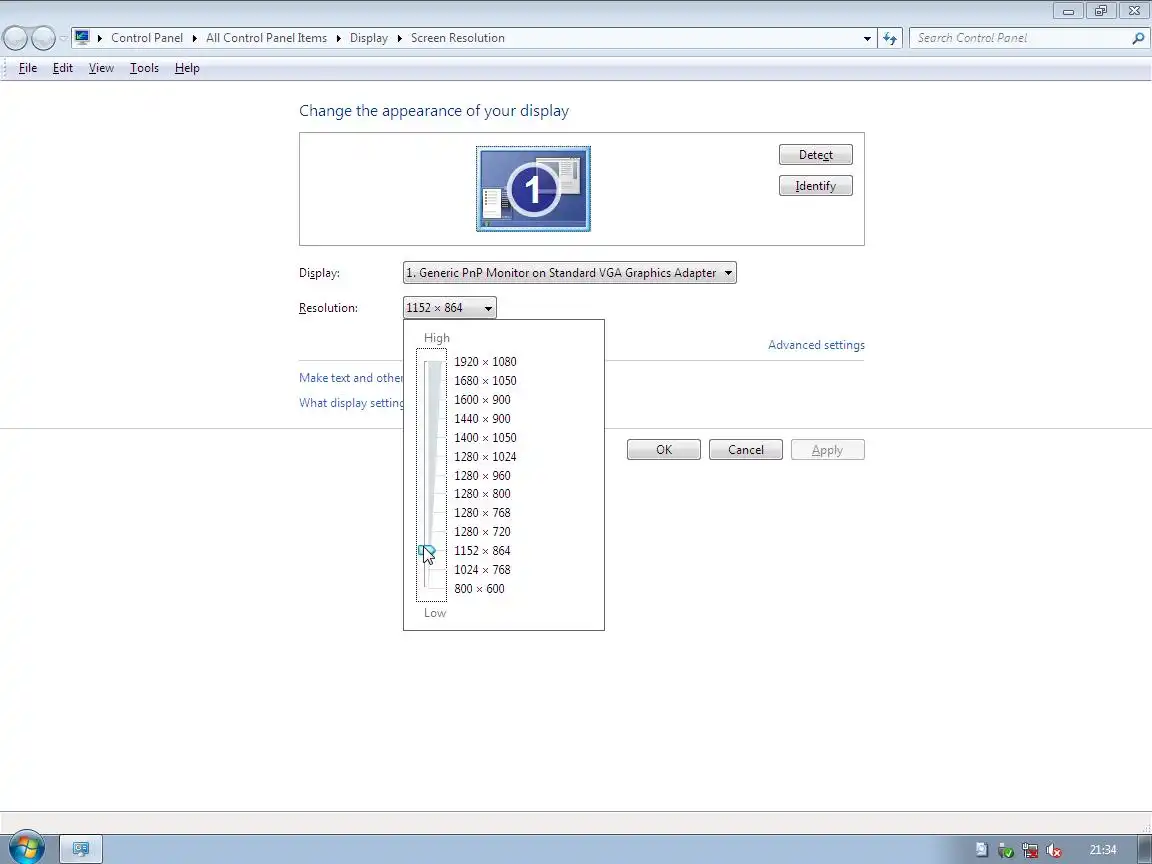Screen dimensions: 1152x864
Task: Click the Windows Start orb
Action: [26, 849]
